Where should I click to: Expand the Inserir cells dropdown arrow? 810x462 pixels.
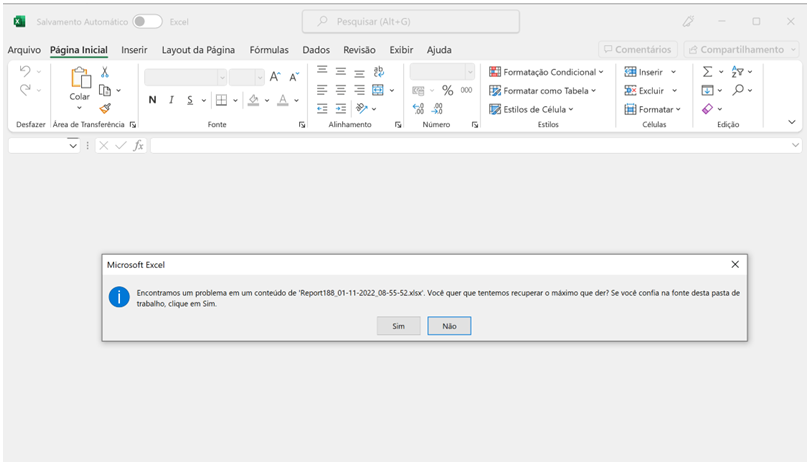click(674, 72)
